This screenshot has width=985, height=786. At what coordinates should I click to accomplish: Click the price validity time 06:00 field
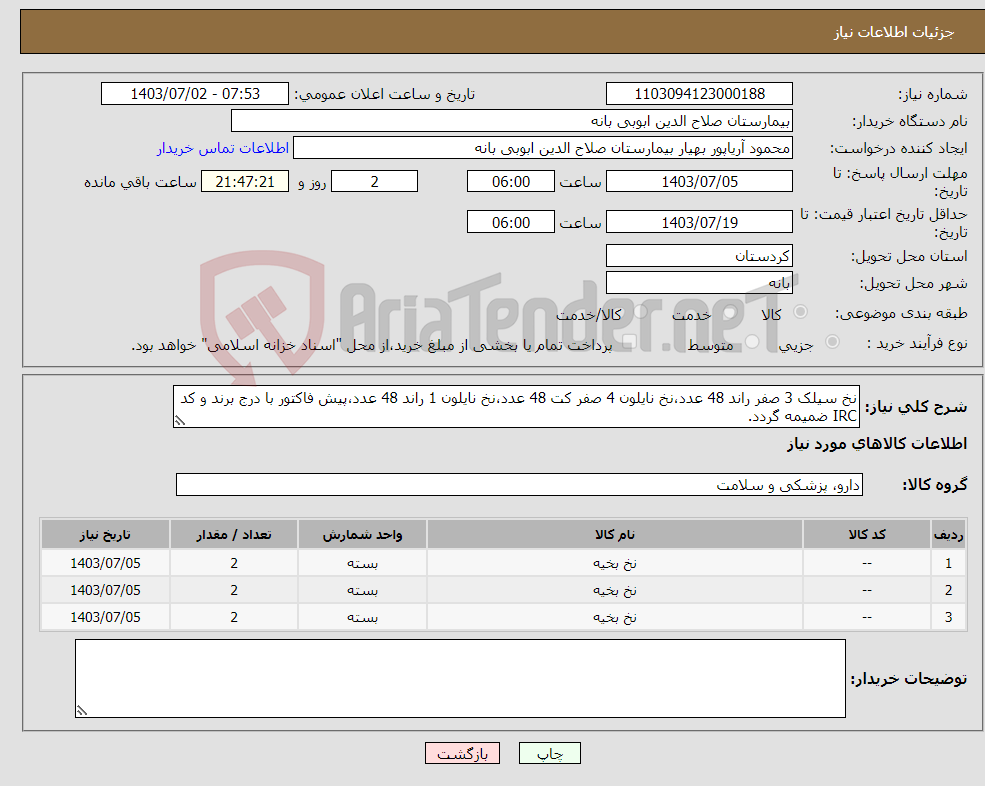[511, 222]
